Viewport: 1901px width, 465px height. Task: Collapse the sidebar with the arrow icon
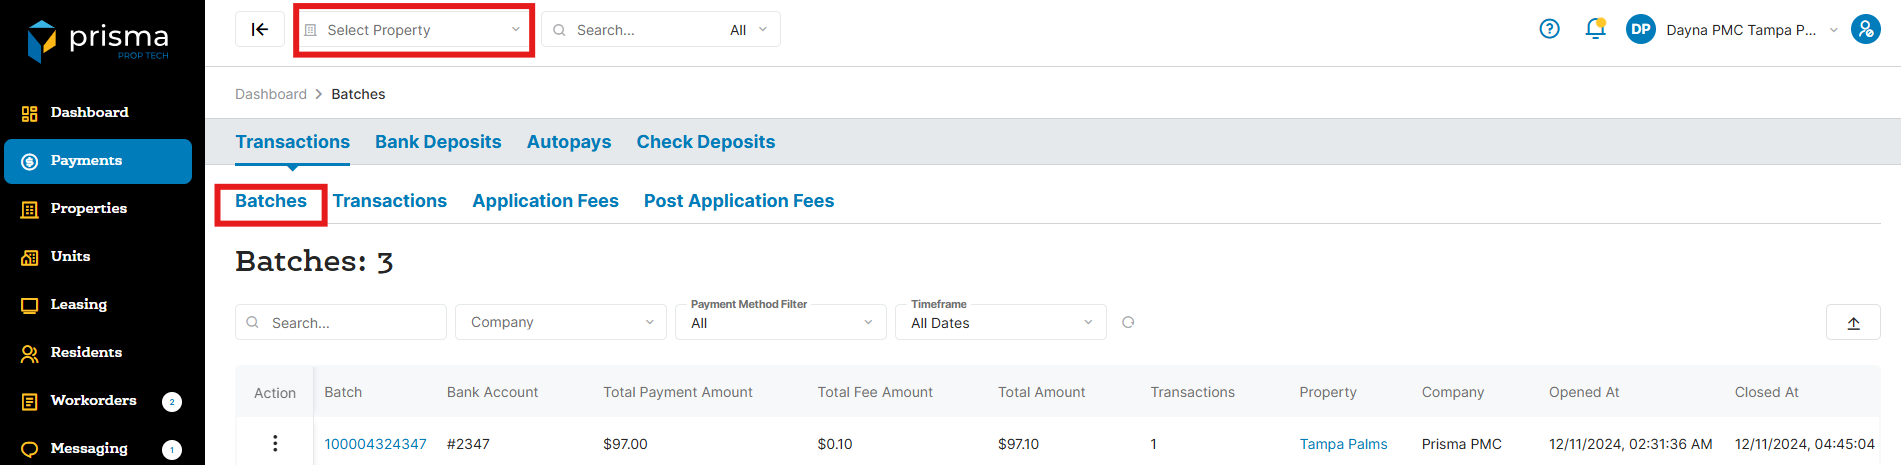coord(260,30)
